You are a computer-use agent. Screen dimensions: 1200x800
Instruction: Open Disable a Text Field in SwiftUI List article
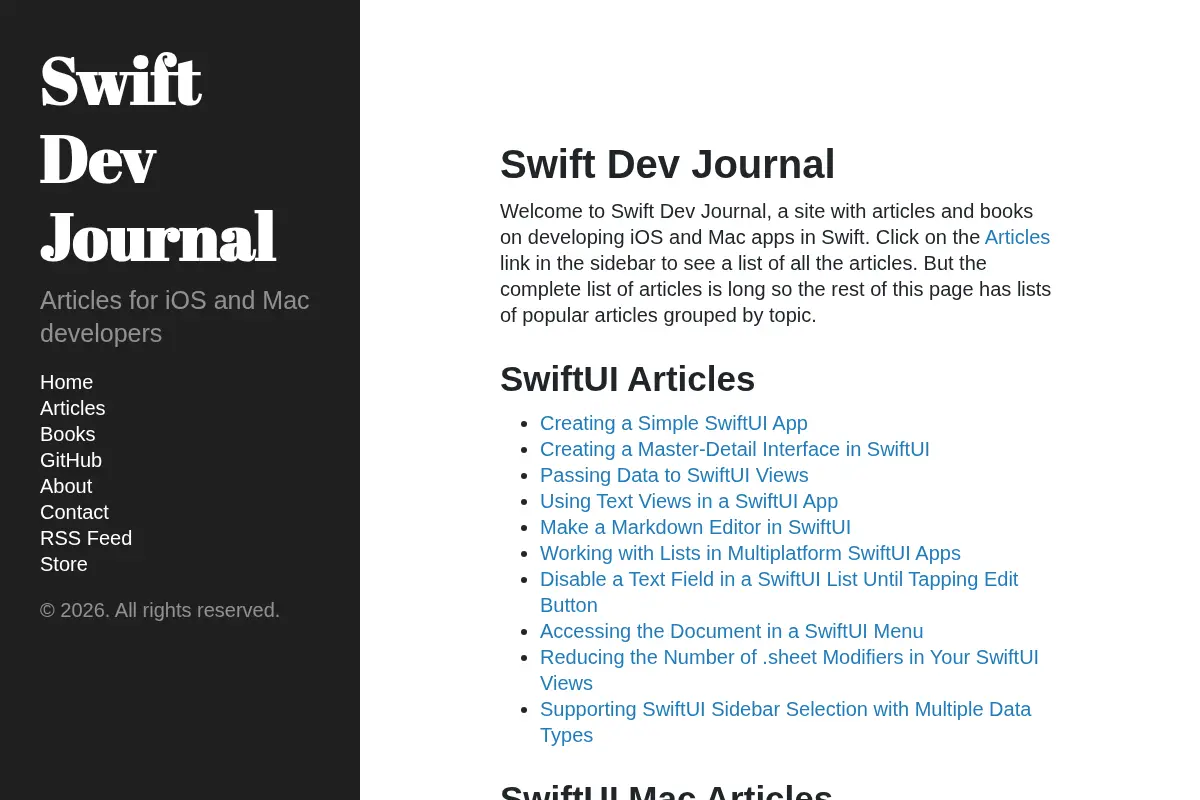click(x=779, y=592)
